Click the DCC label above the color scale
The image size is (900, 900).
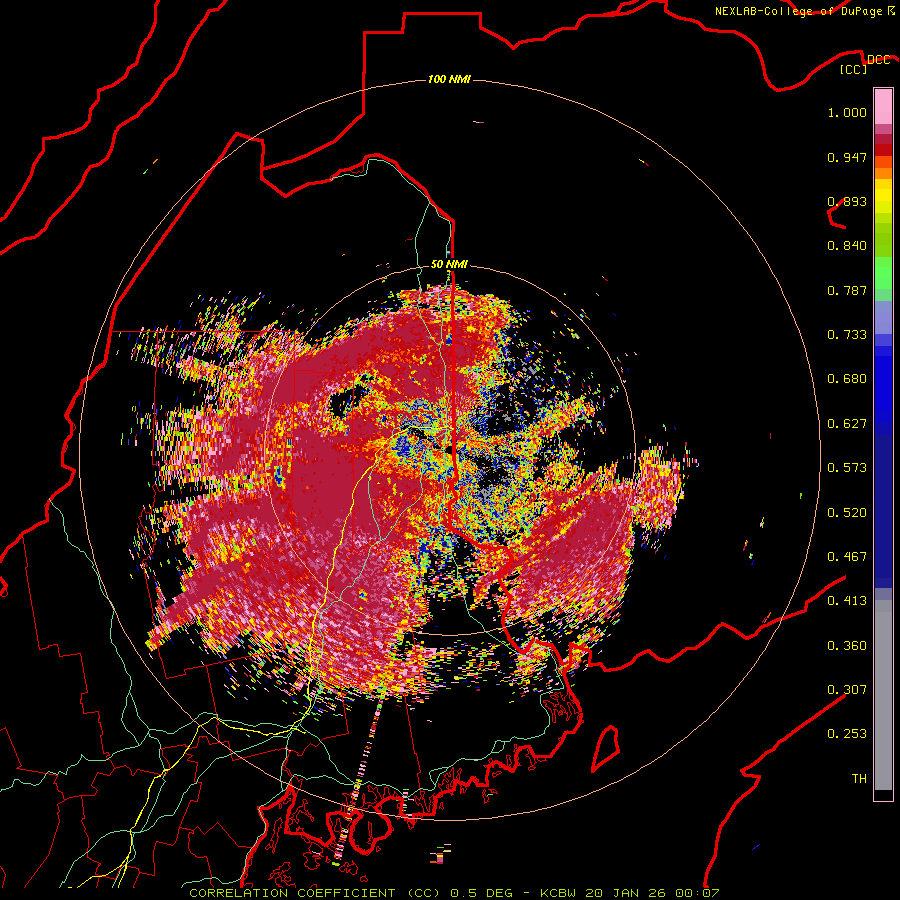878,60
